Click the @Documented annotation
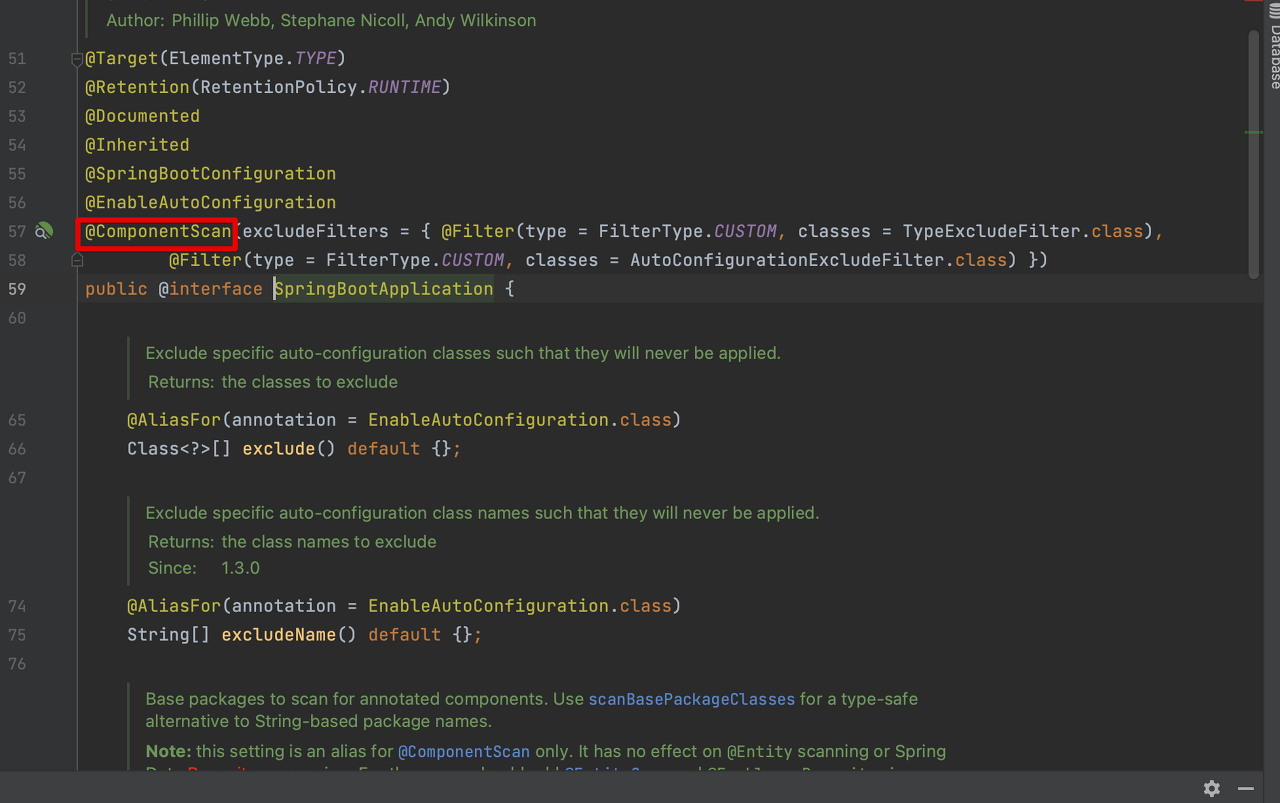Image resolution: width=1280 pixels, height=803 pixels. 143,116
